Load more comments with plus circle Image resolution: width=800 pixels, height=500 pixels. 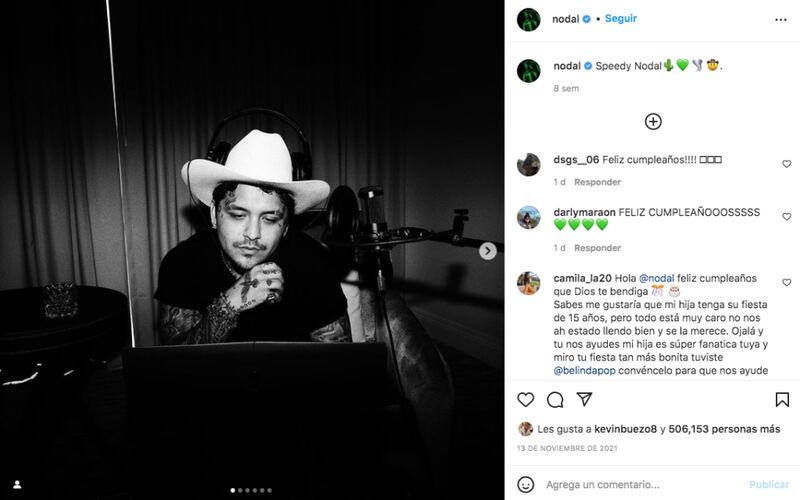coord(653,121)
